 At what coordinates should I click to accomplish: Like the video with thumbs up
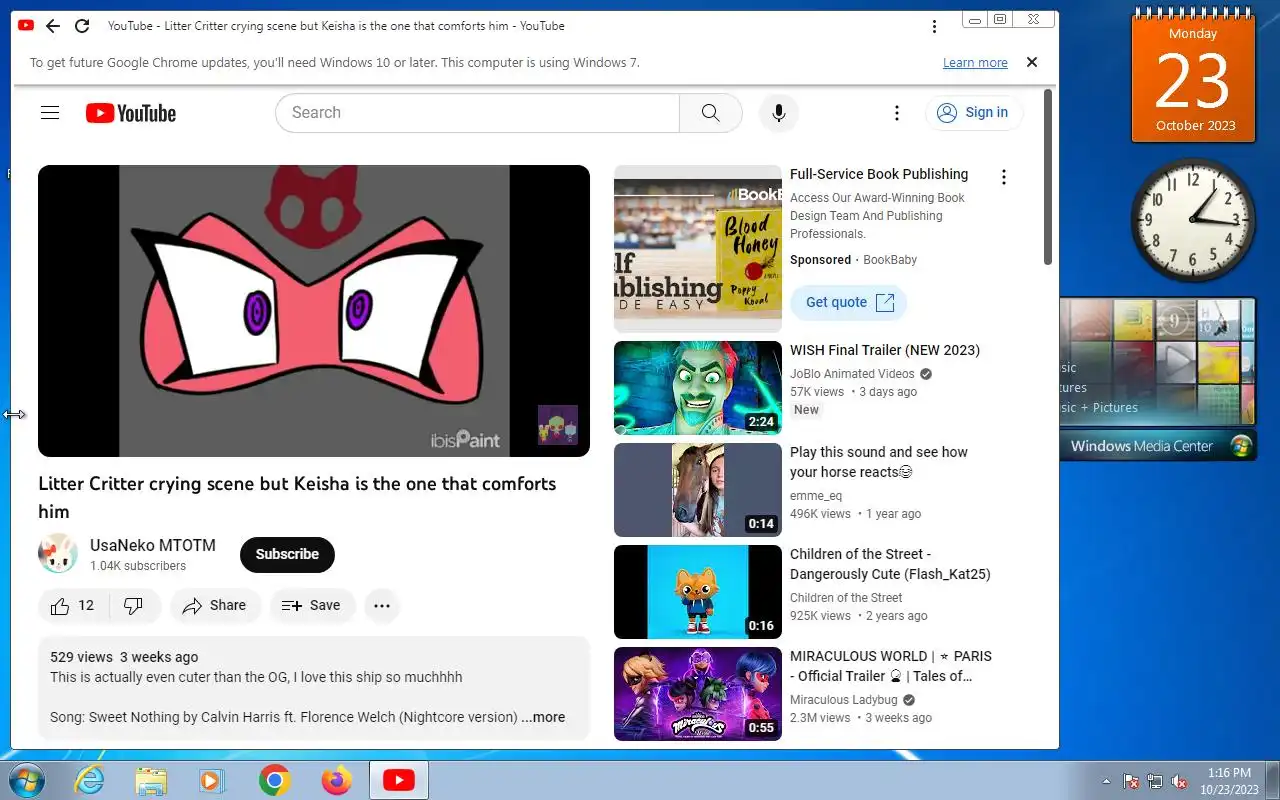(x=73, y=605)
